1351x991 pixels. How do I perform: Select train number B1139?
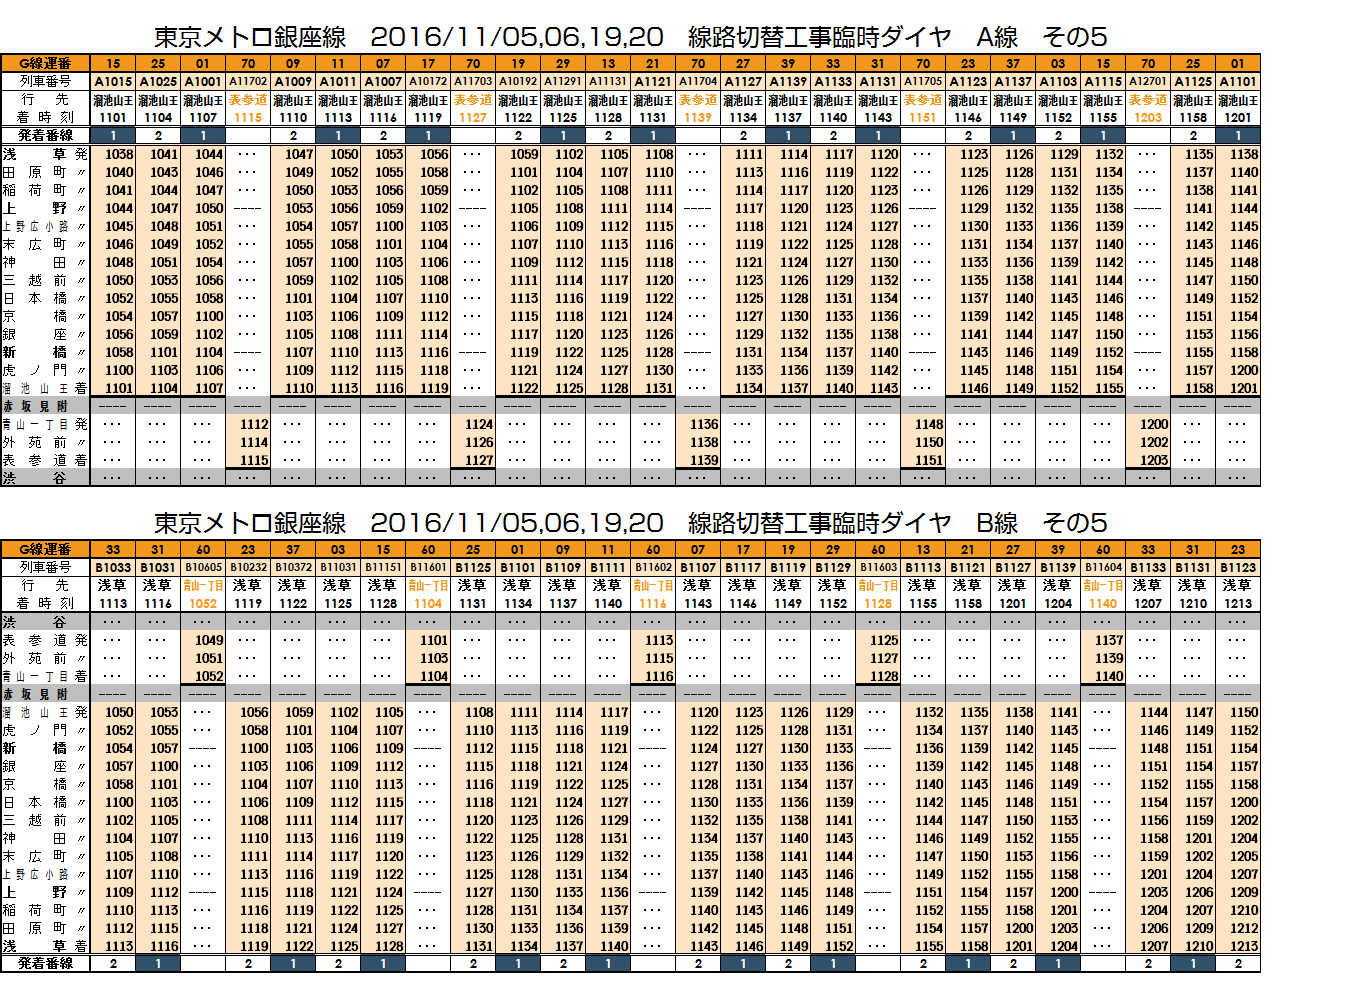(1058, 567)
